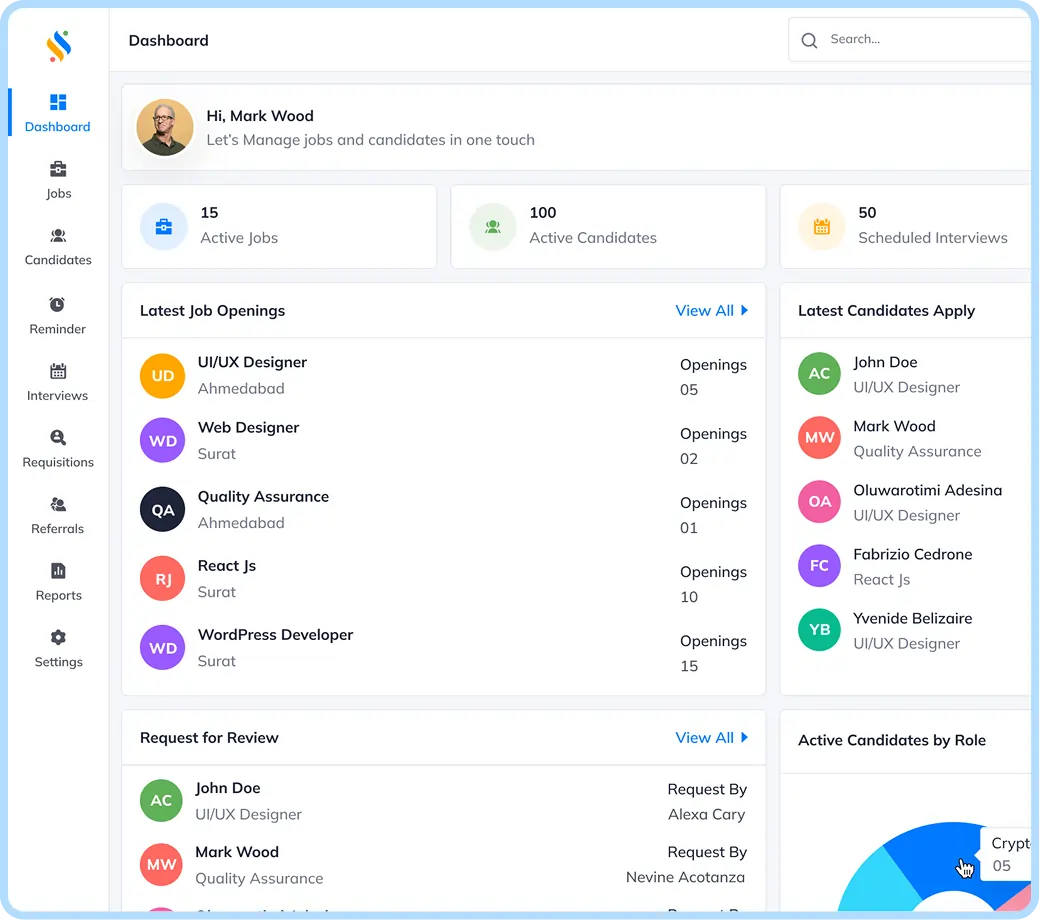Click requester name Alexa Cary

coord(706,815)
